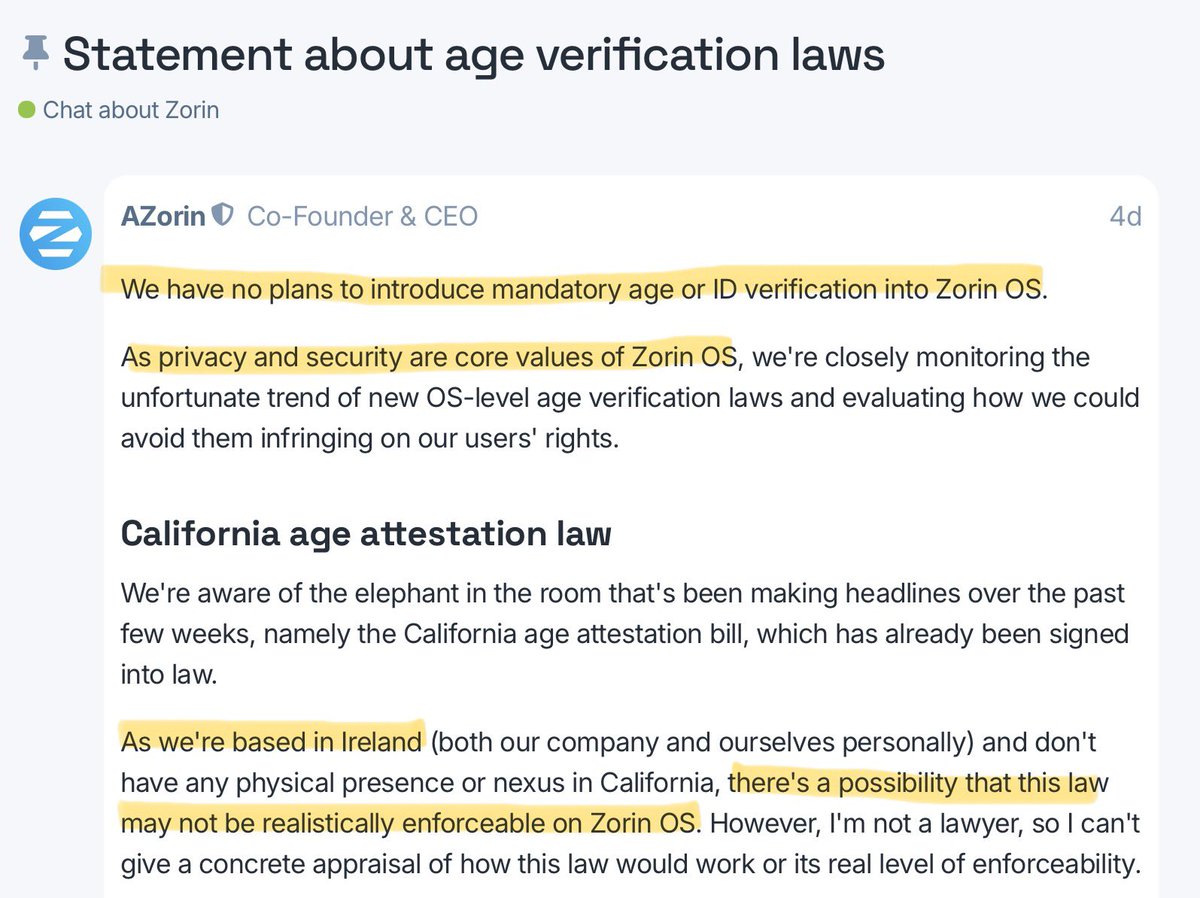This screenshot has width=1200, height=898.
Task: Click the "Statement about age verification laws" title
Action: pyautogui.click(x=474, y=54)
